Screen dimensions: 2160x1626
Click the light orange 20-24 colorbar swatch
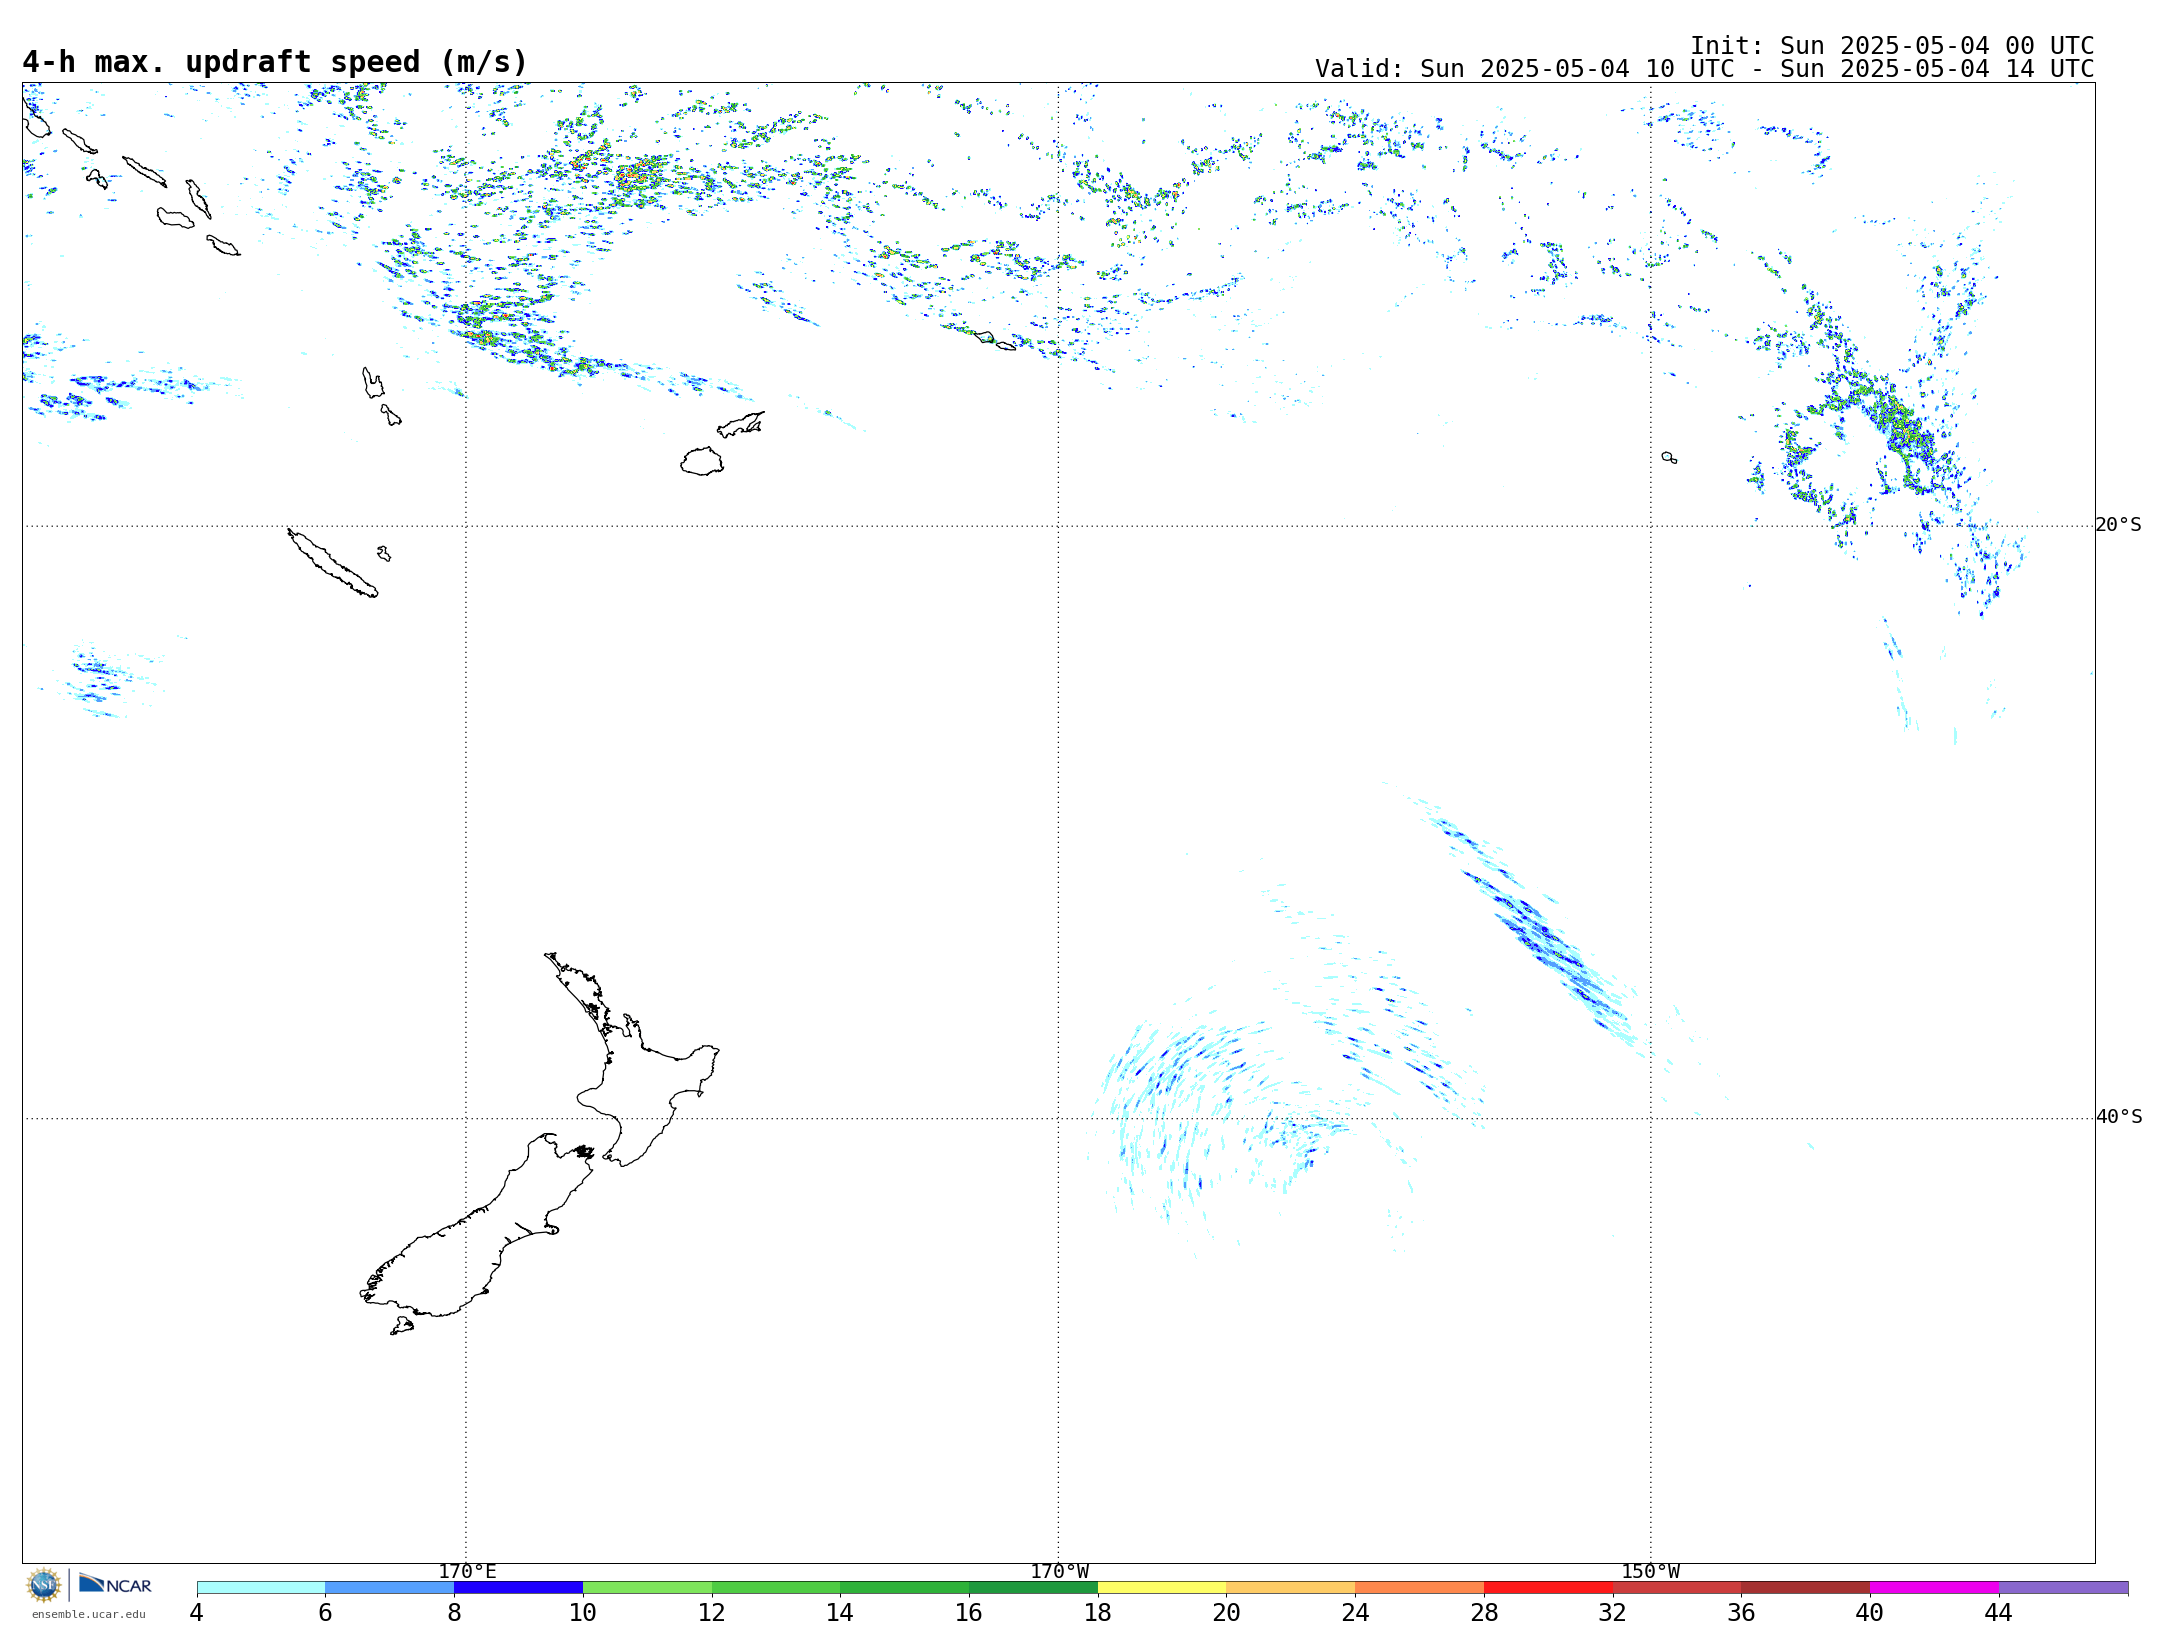coord(1291,1588)
